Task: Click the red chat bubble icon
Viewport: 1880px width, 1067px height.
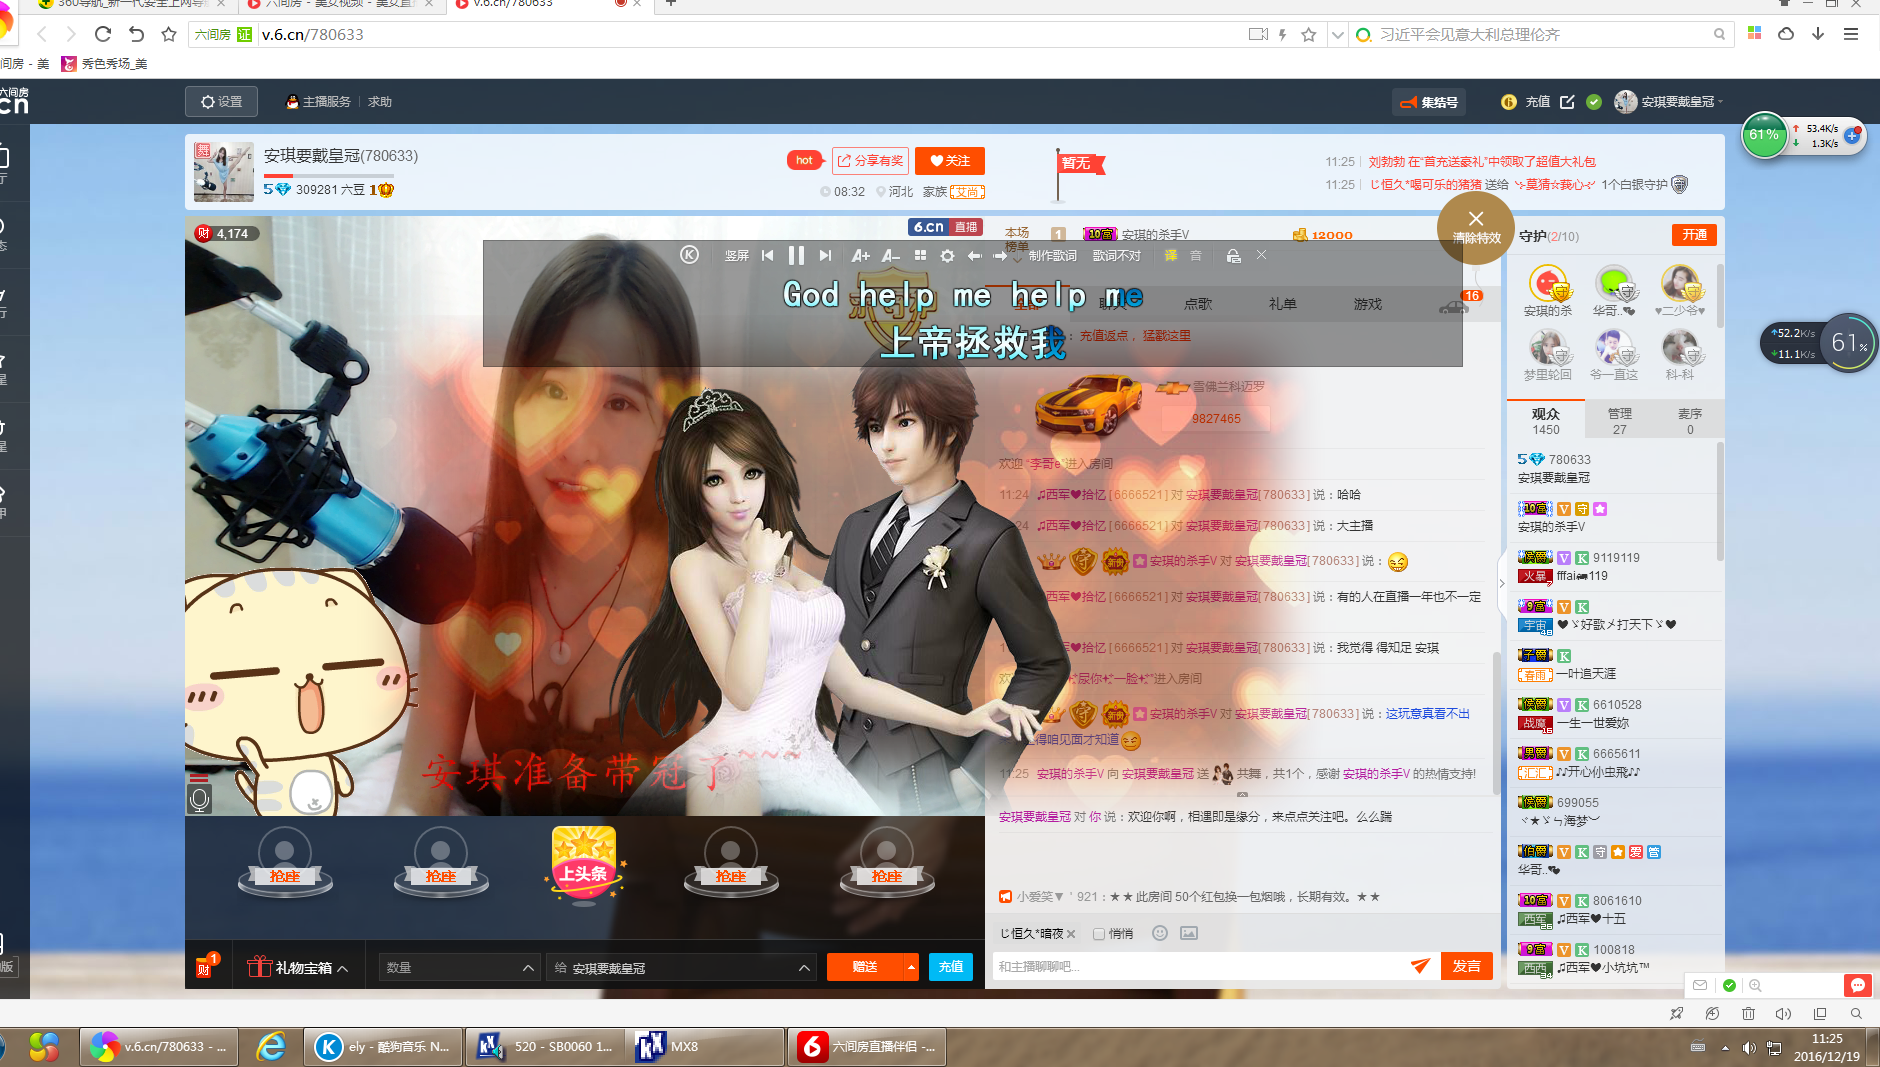Action: pos(1857,985)
